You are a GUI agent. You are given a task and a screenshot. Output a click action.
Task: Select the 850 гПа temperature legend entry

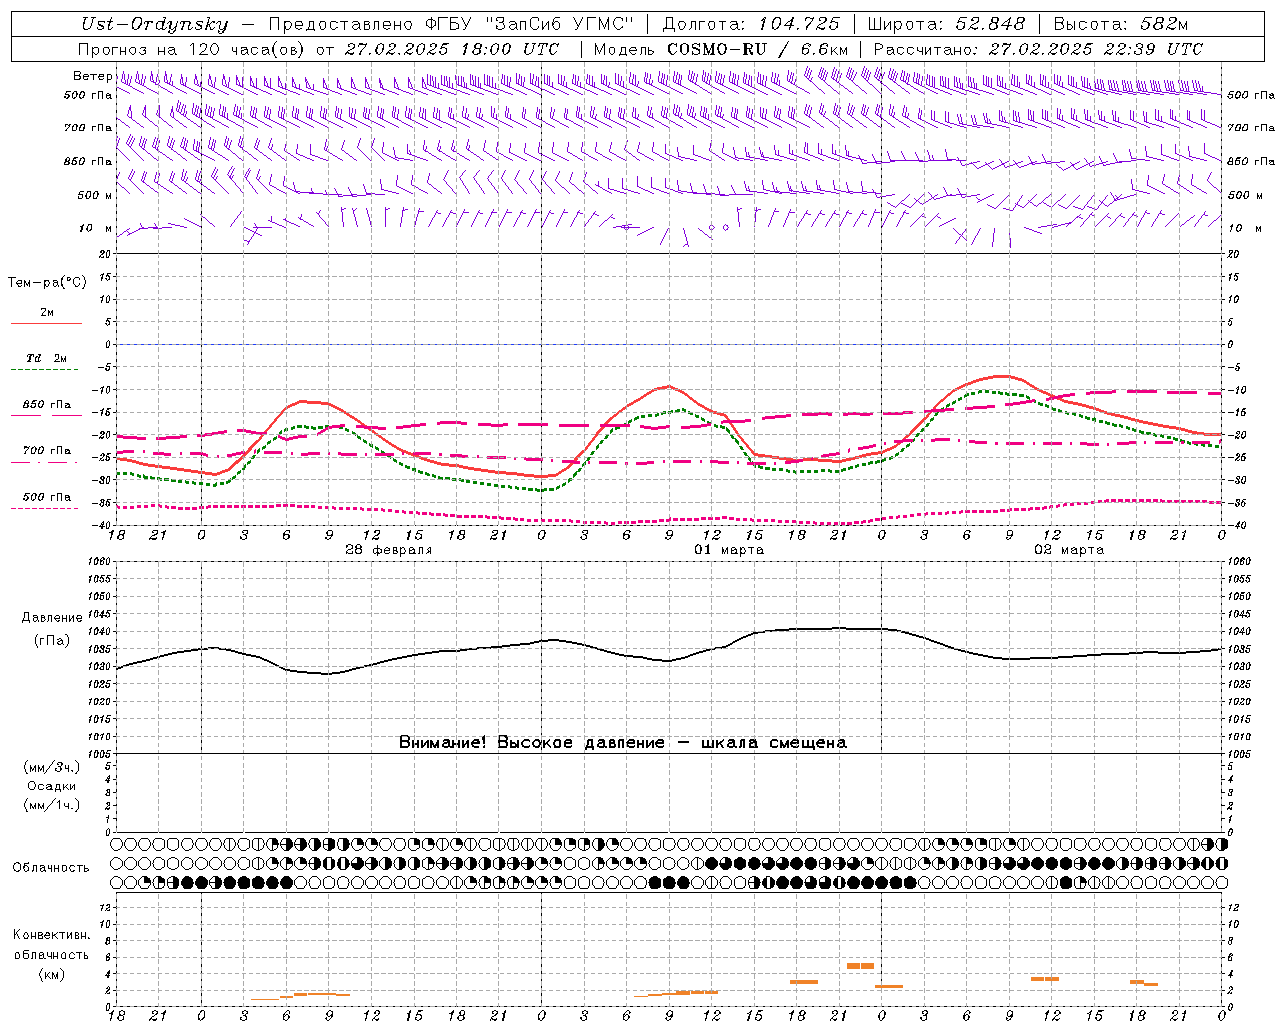point(47,405)
